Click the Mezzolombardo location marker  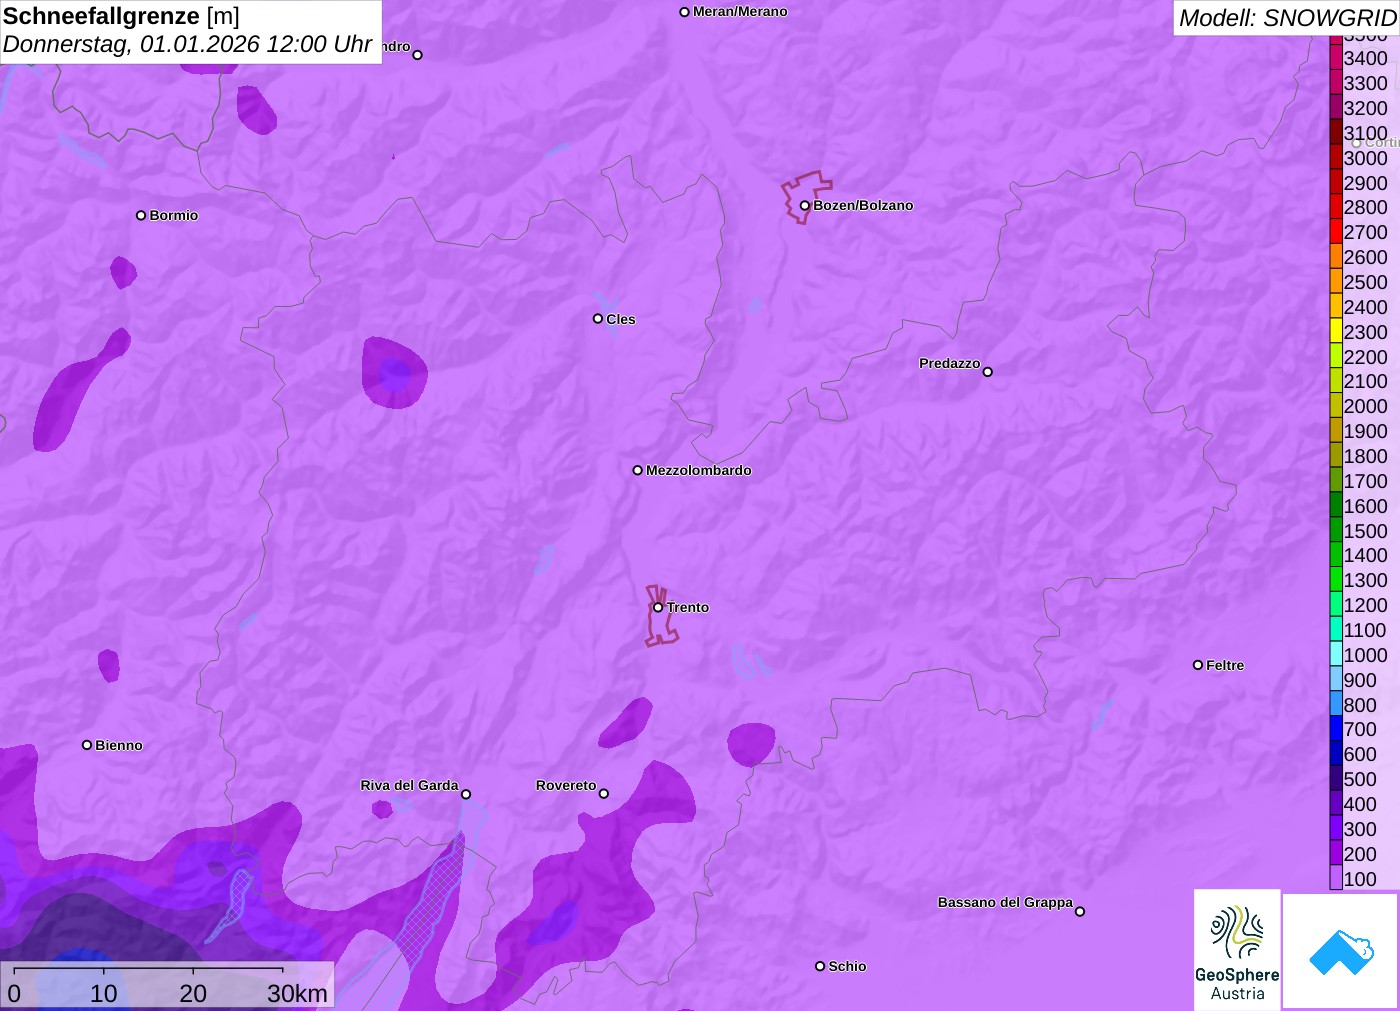638,470
